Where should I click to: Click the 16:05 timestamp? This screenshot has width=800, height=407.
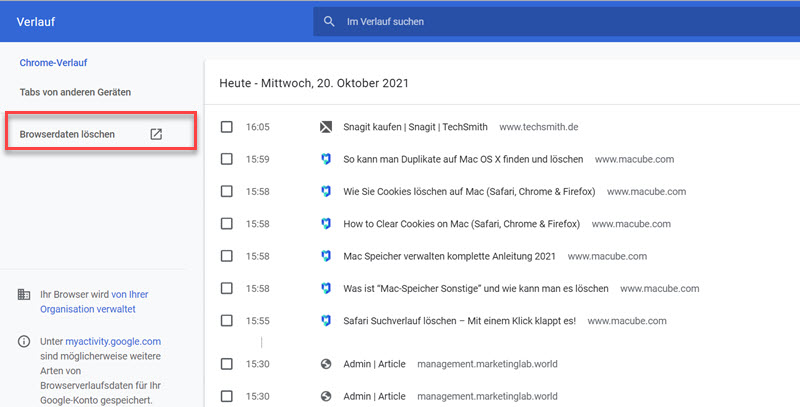click(x=258, y=127)
